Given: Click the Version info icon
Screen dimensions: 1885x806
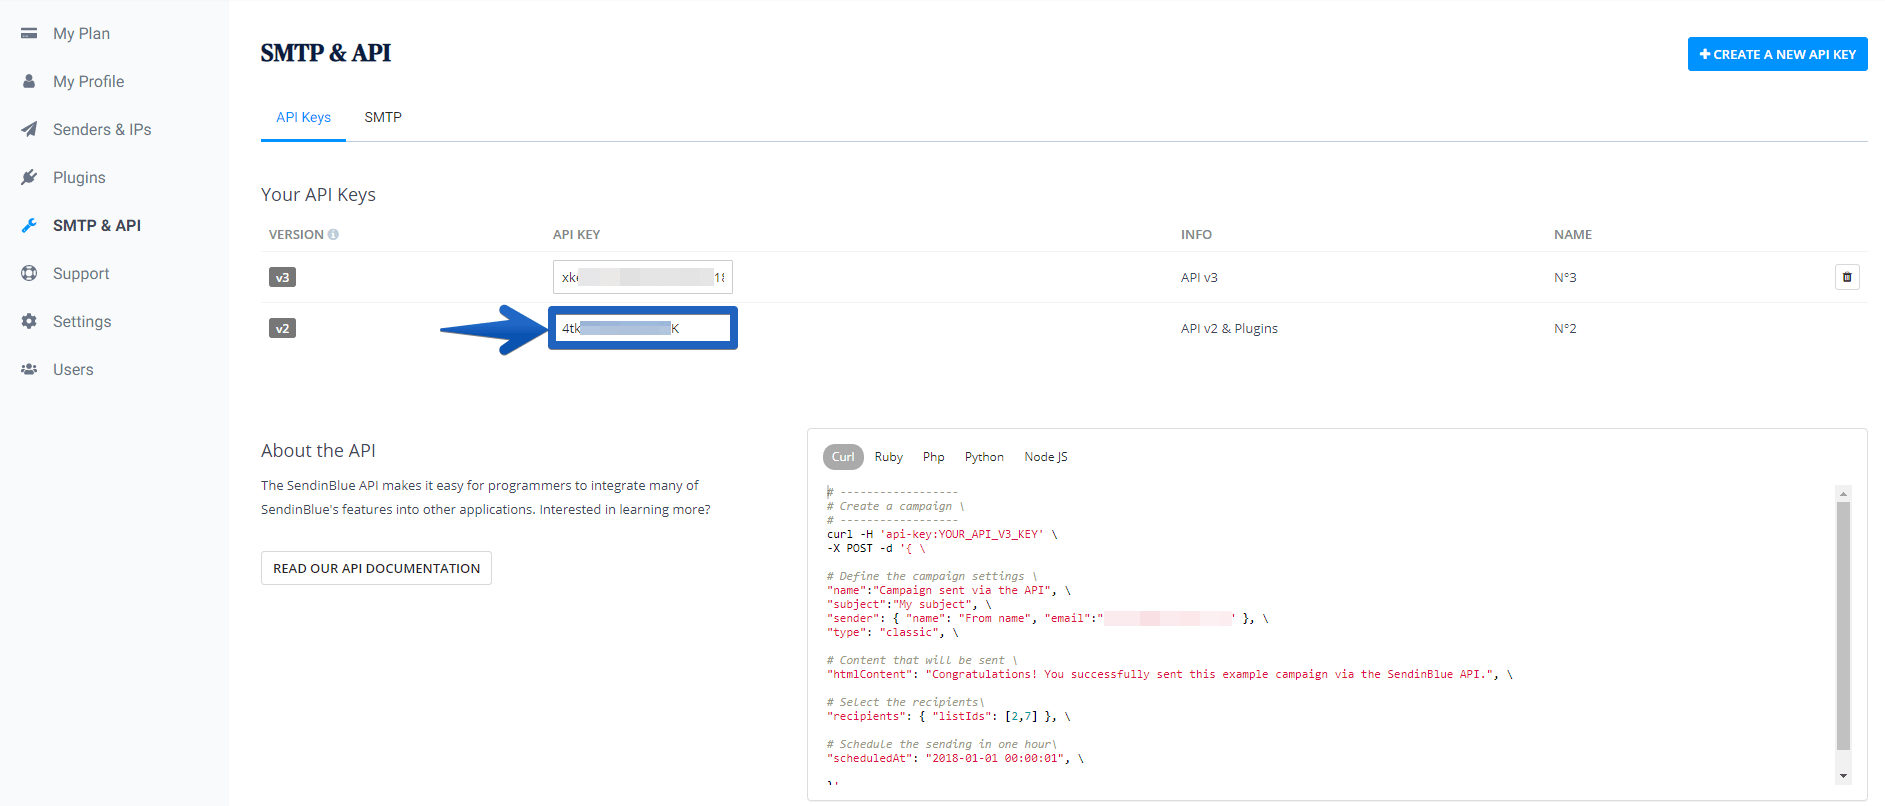Looking at the screenshot, I should click(333, 234).
